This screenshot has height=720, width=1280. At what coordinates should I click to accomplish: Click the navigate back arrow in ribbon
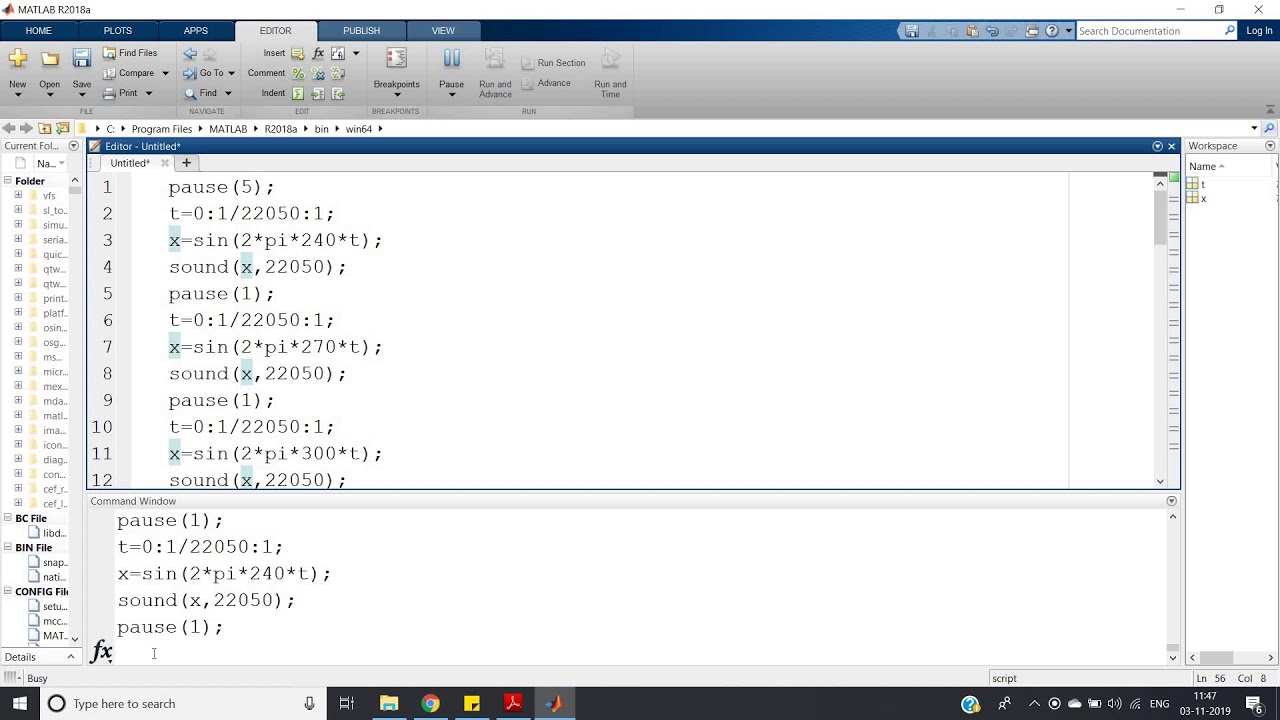(190, 54)
